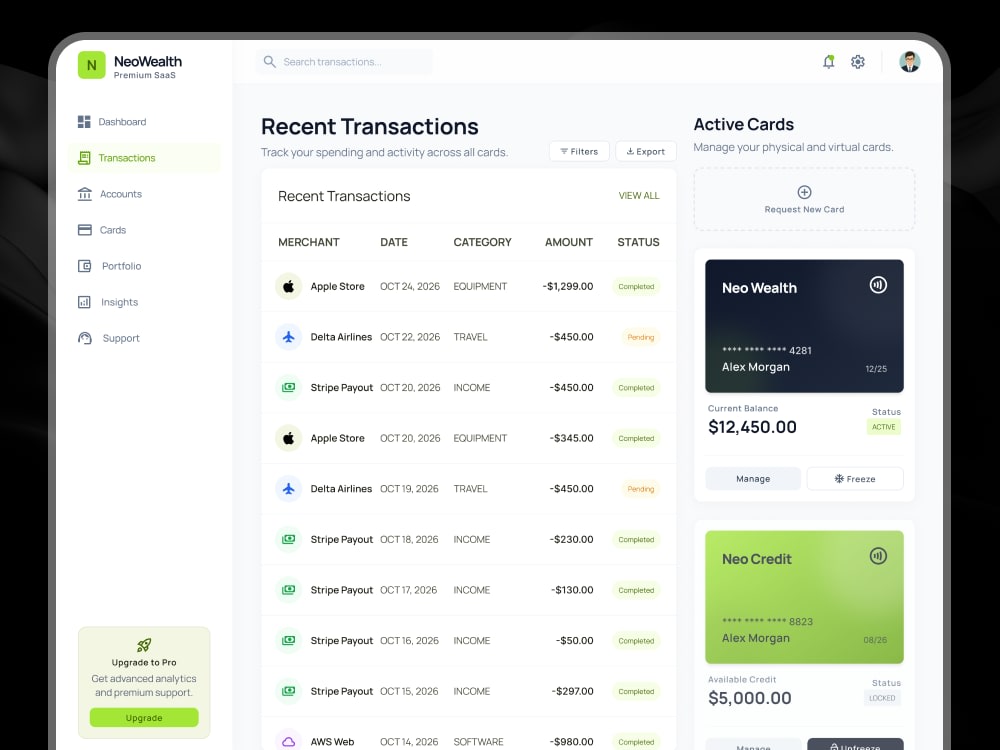The width and height of the screenshot is (1000, 750).
Task: Click payout icon on OCT 20 Stripe row
Action: [x=288, y=387]
